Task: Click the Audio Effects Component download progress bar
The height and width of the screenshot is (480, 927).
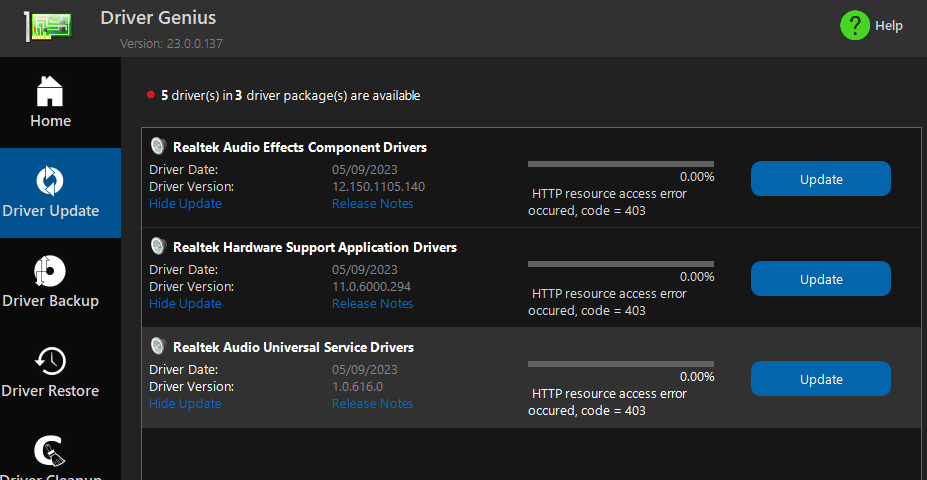Action: tap(620, 163)
